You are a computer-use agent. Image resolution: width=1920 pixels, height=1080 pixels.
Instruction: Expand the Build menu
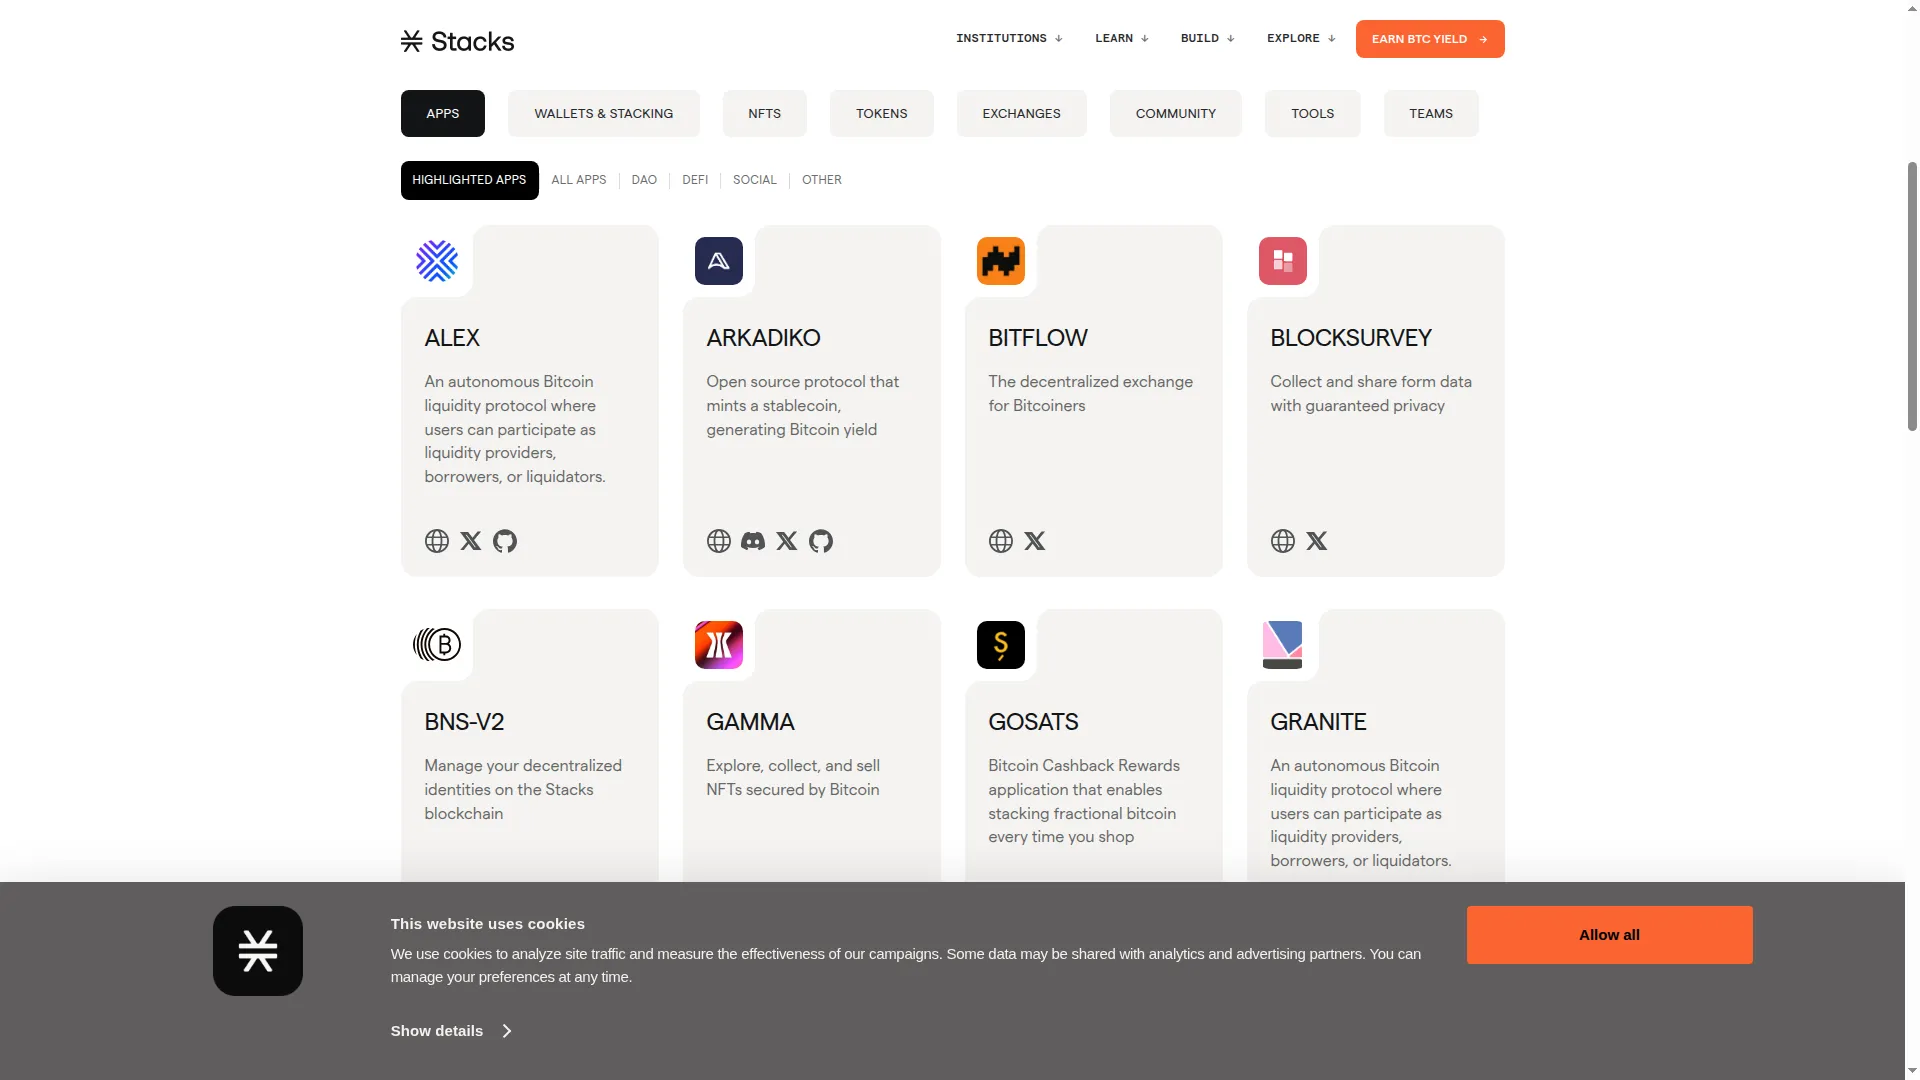pyautogui.click(x=1208, y=38)
